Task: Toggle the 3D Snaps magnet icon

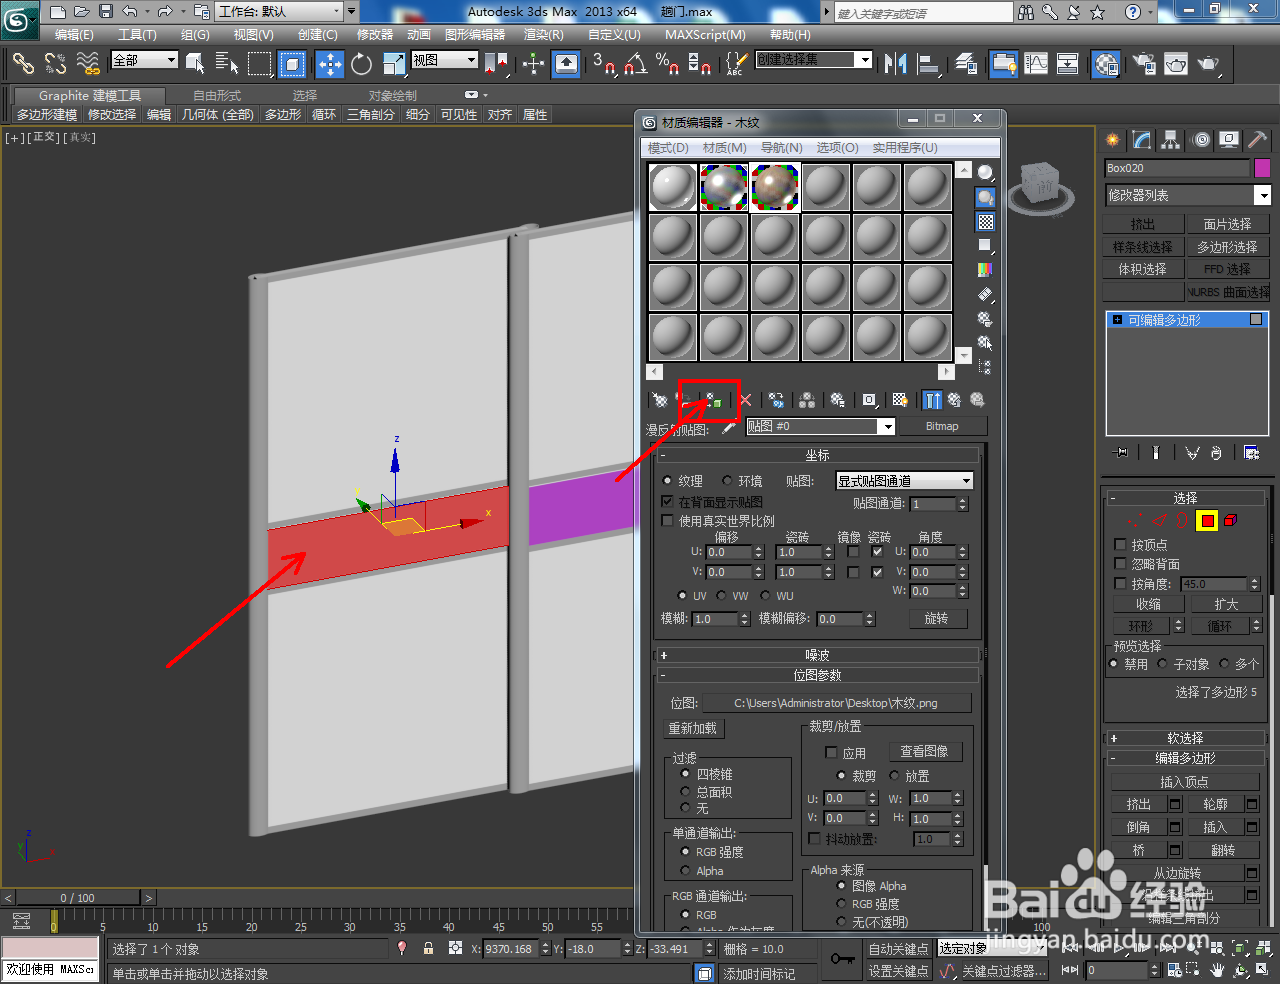Action: (x=603, y=64)
